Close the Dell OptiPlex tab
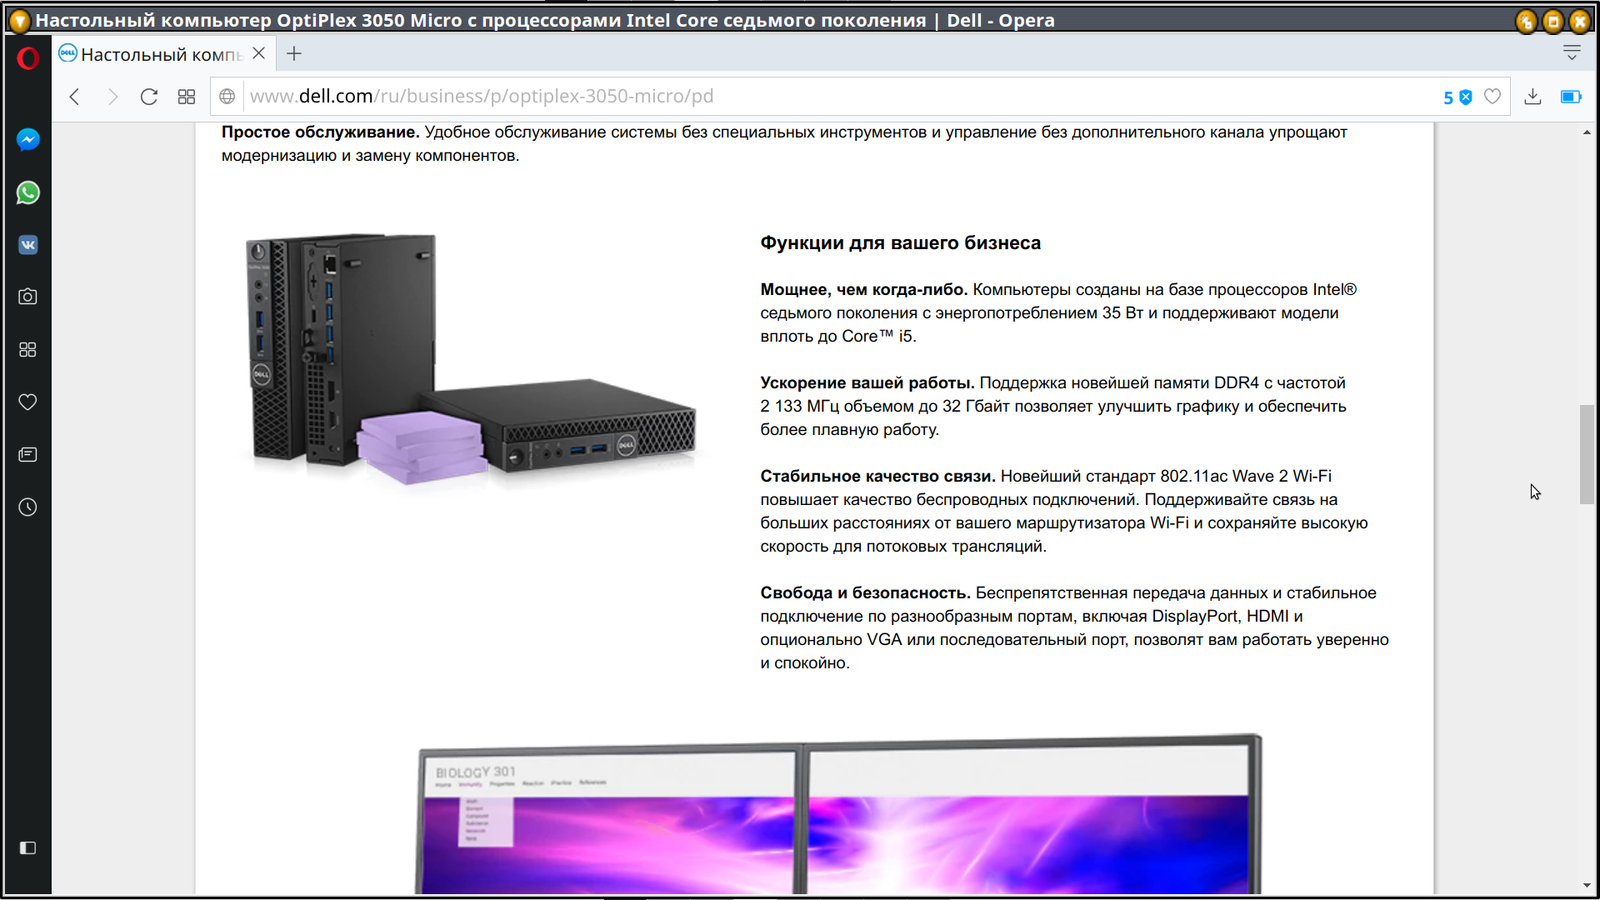Image resolution: width=1600 pixels, height=900 pixels. point(259,54)
